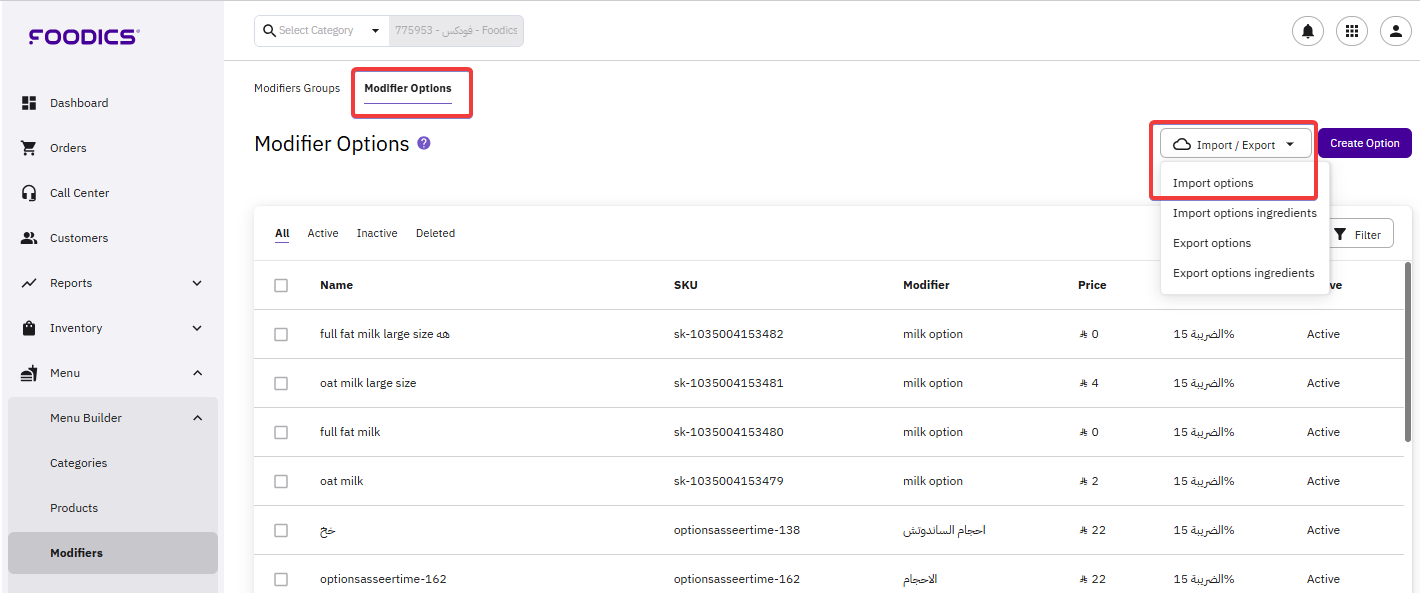Image resolution: width=1420 pixels, height=593 pixels.
Task: Open Call Center headset icon
Action: [29, 193]
